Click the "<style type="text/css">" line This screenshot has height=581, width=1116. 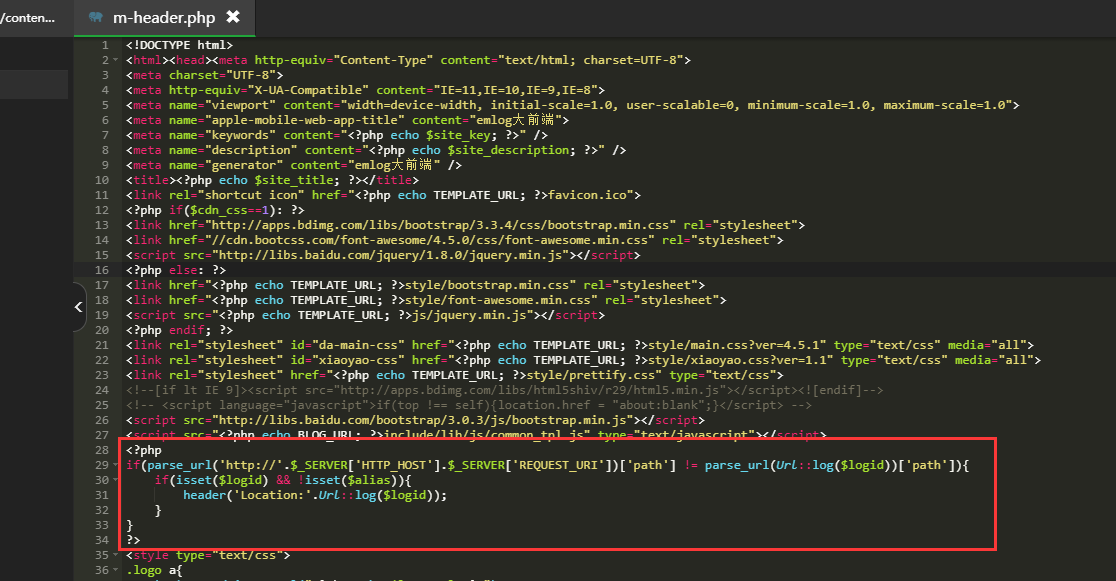208,555
